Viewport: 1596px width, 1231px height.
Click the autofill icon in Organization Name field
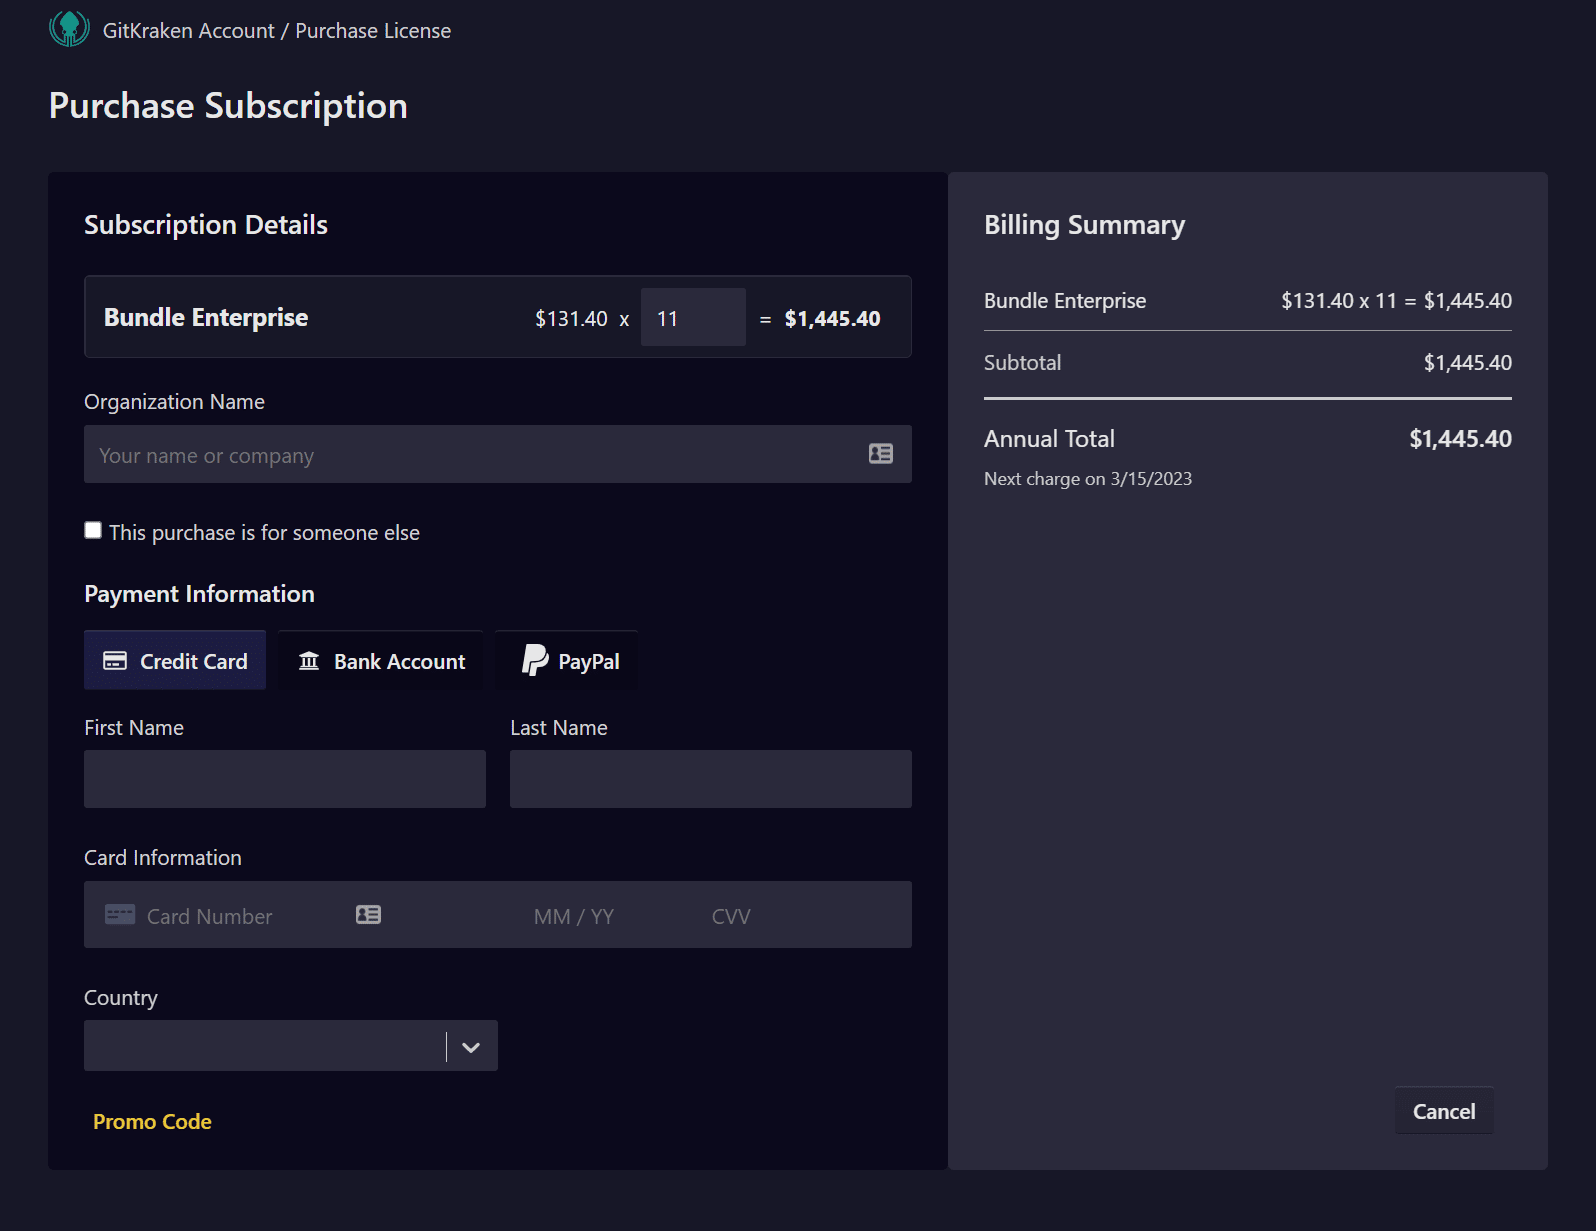[x=880, y=454]
